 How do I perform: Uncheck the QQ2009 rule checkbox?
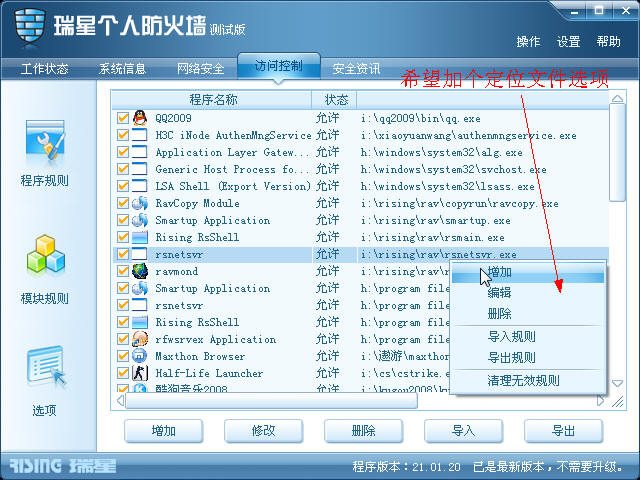123,118
